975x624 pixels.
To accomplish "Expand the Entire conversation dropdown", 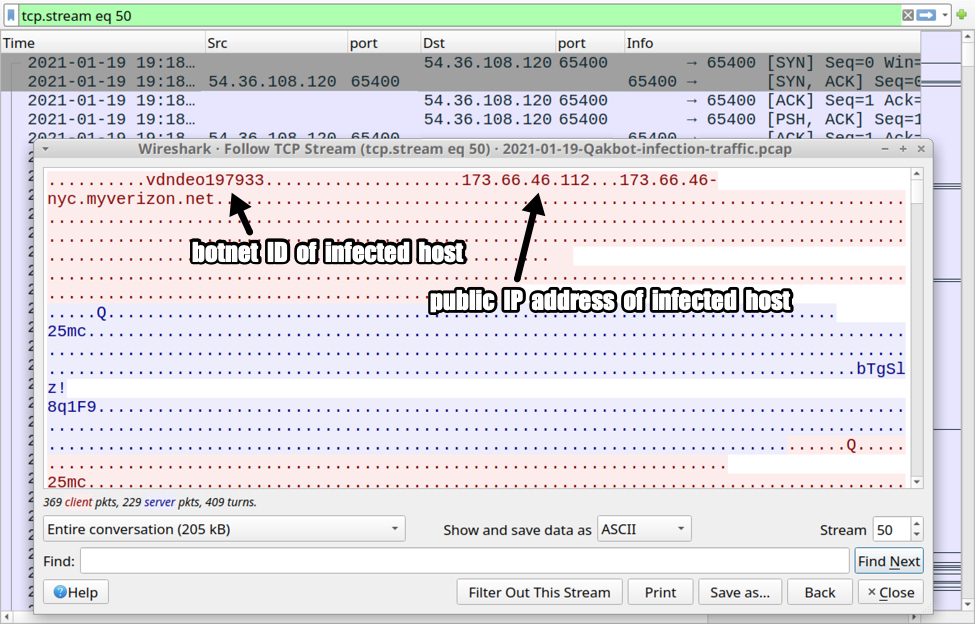I will coord(223,529).
